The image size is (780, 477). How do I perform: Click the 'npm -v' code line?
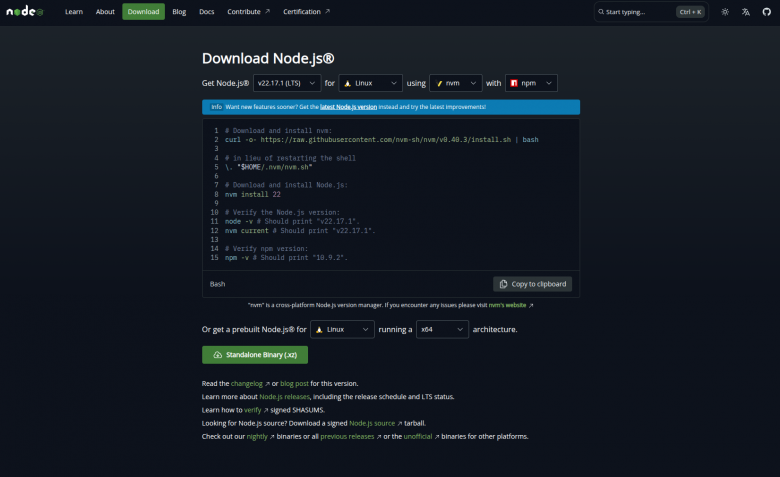(x=286, y=258)
